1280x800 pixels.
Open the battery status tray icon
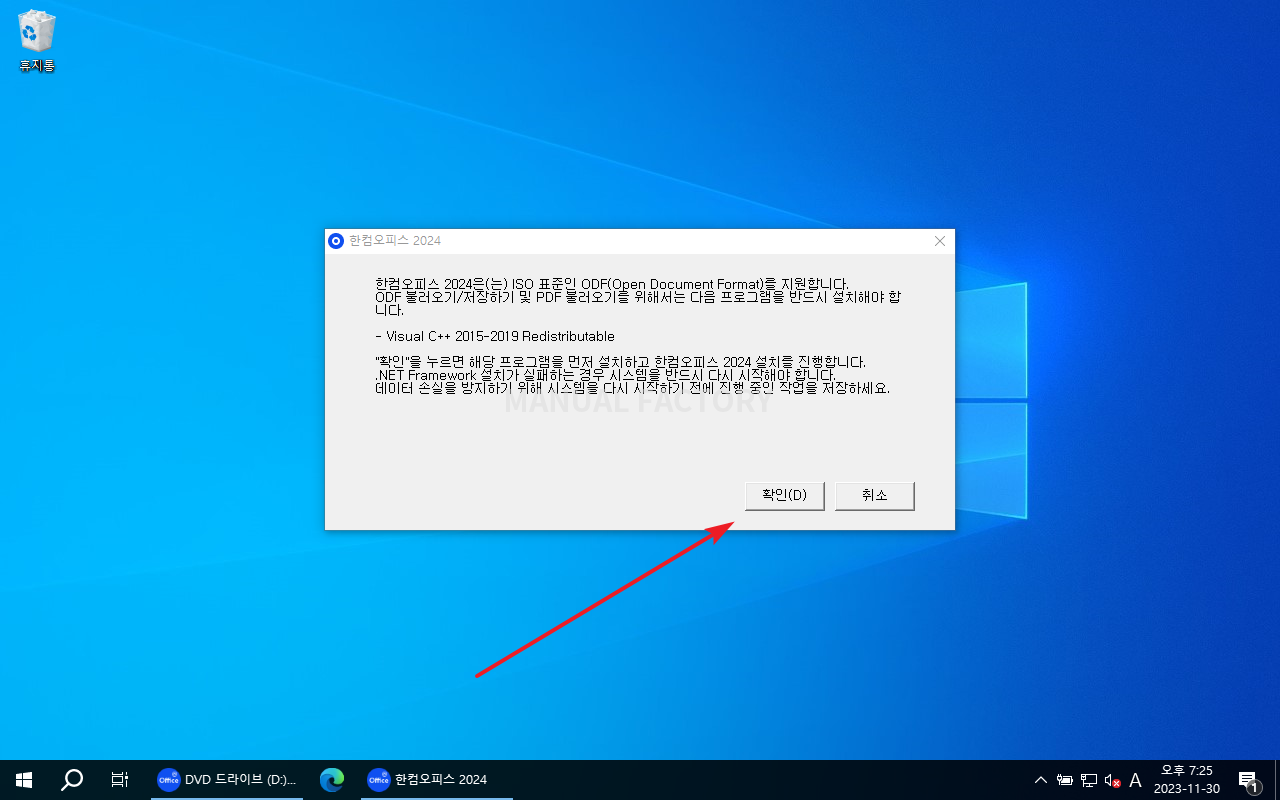(1065, 780)
